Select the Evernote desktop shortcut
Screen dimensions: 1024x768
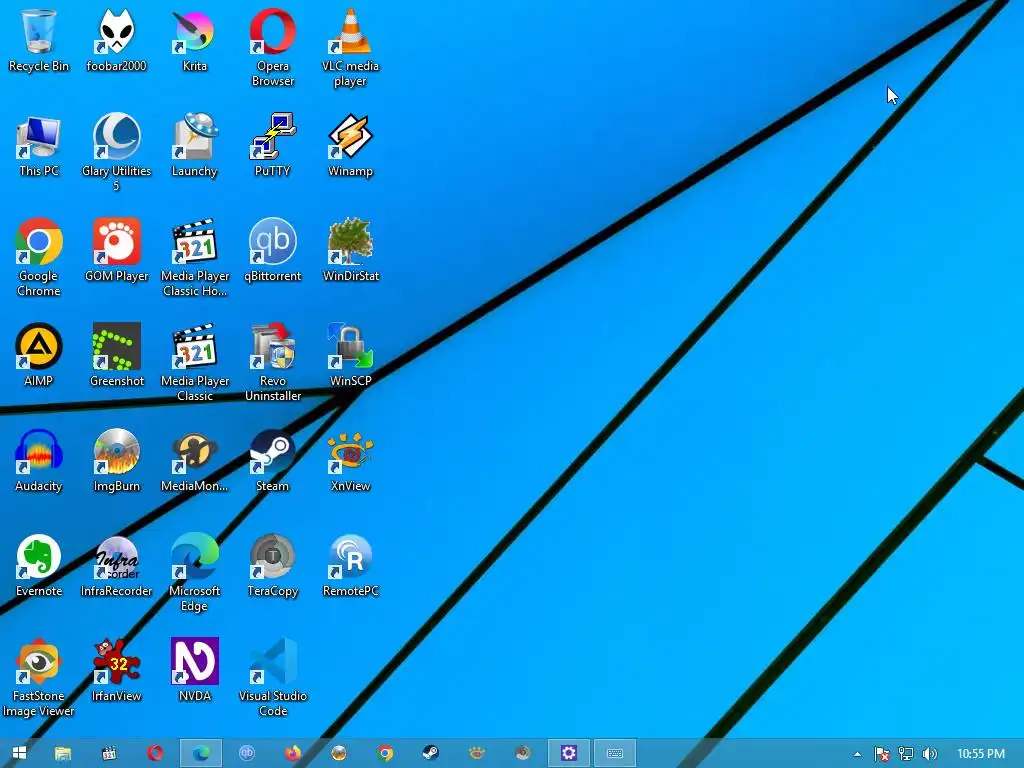(39, 566)
